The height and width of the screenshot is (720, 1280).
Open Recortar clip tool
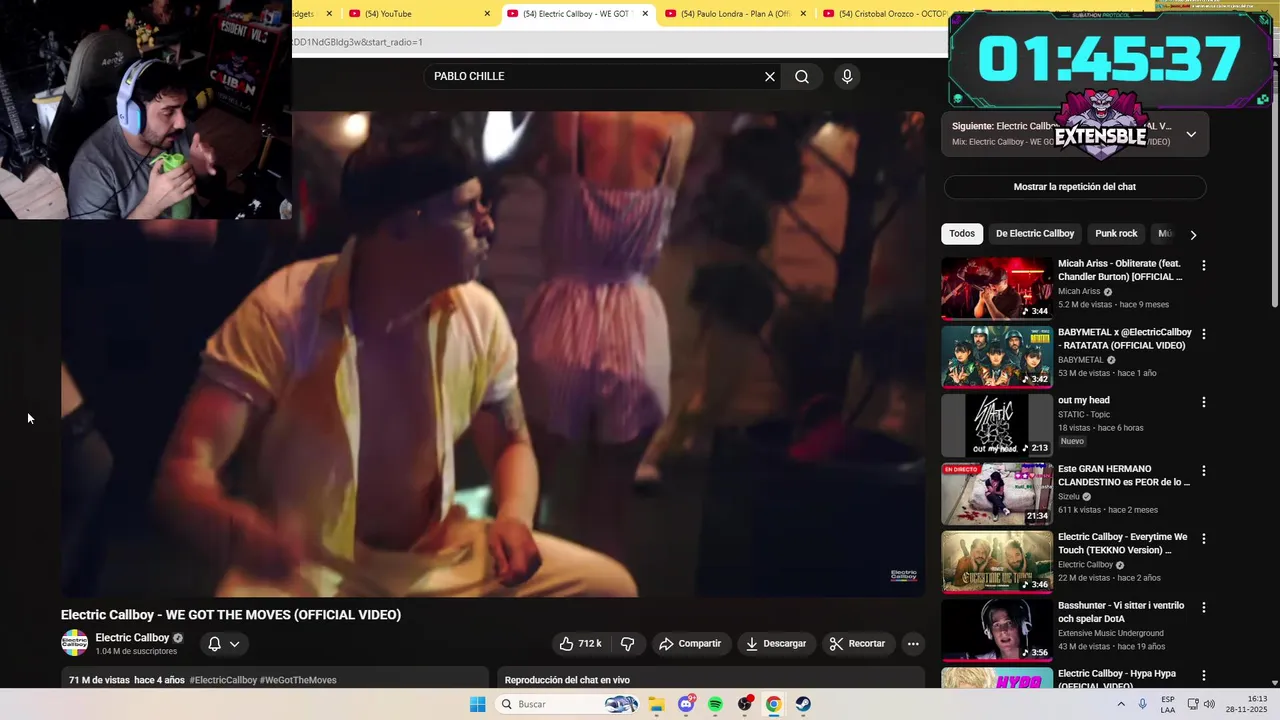[x=858, y=644]
